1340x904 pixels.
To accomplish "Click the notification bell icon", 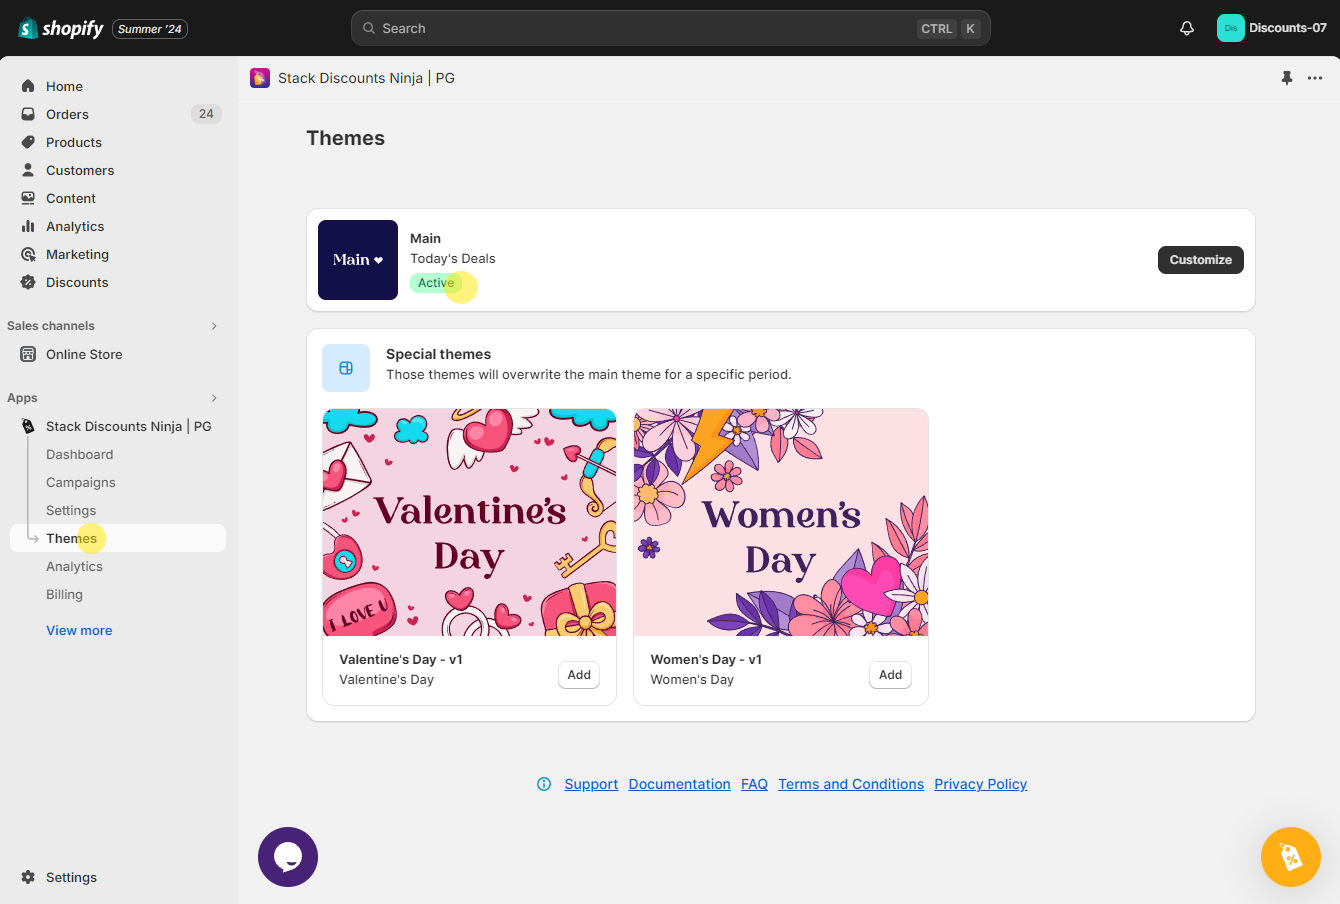I will coord(1187,28).
